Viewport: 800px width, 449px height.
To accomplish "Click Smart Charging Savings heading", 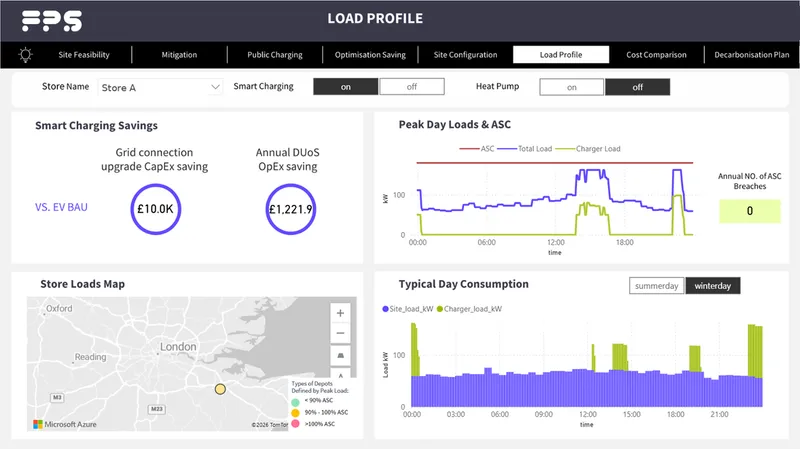I will pyautogui.click(x=96, y=126).
